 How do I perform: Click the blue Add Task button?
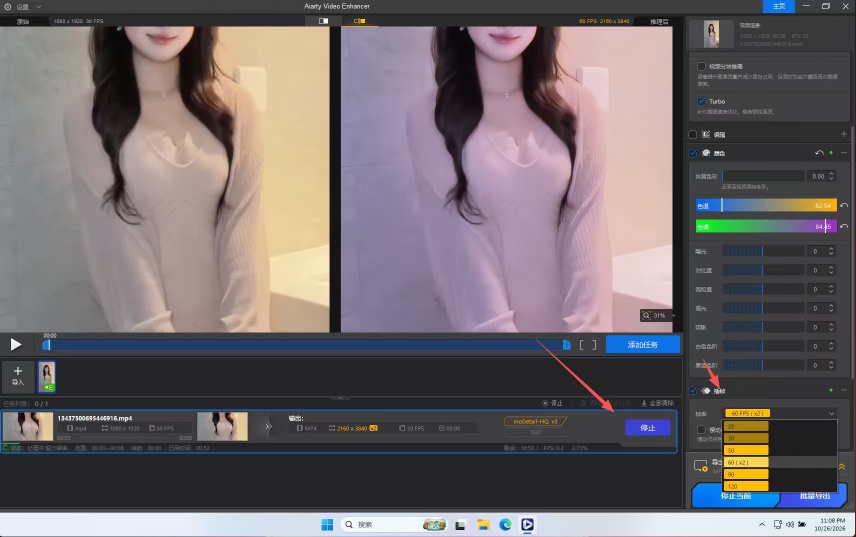pos(643,344)
